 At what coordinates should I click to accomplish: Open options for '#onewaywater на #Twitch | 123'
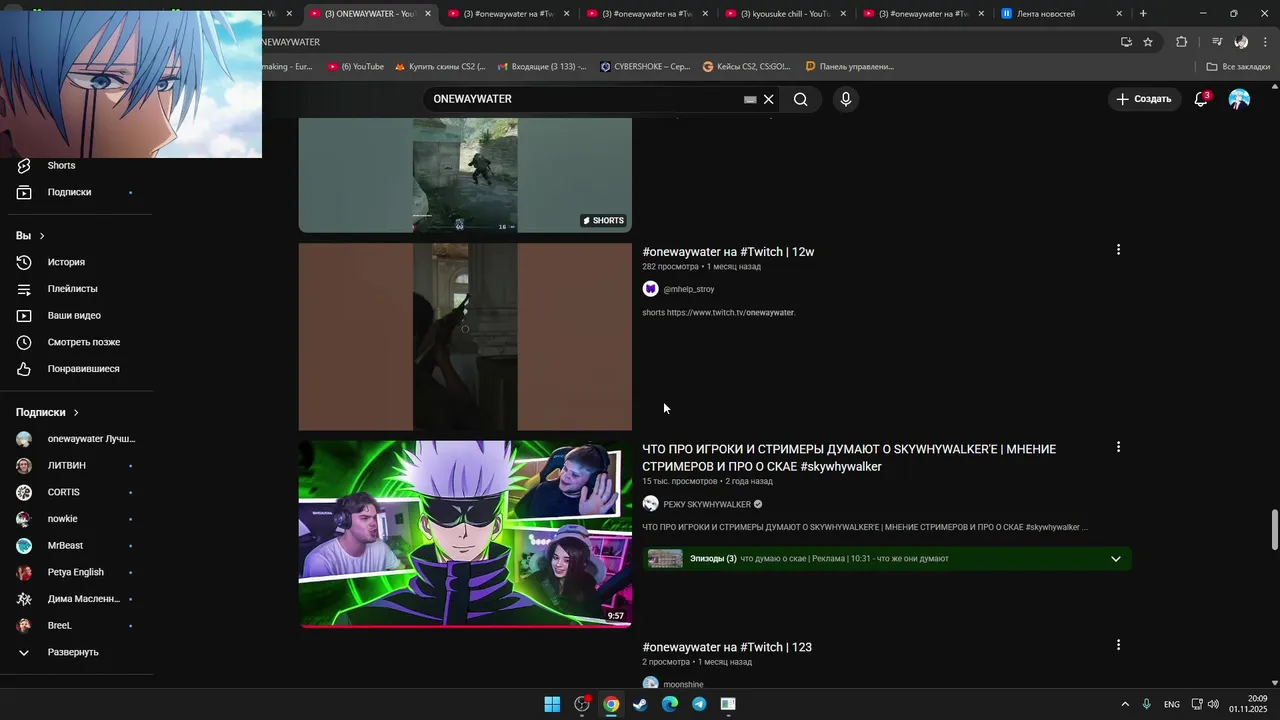click(1118, 645)
